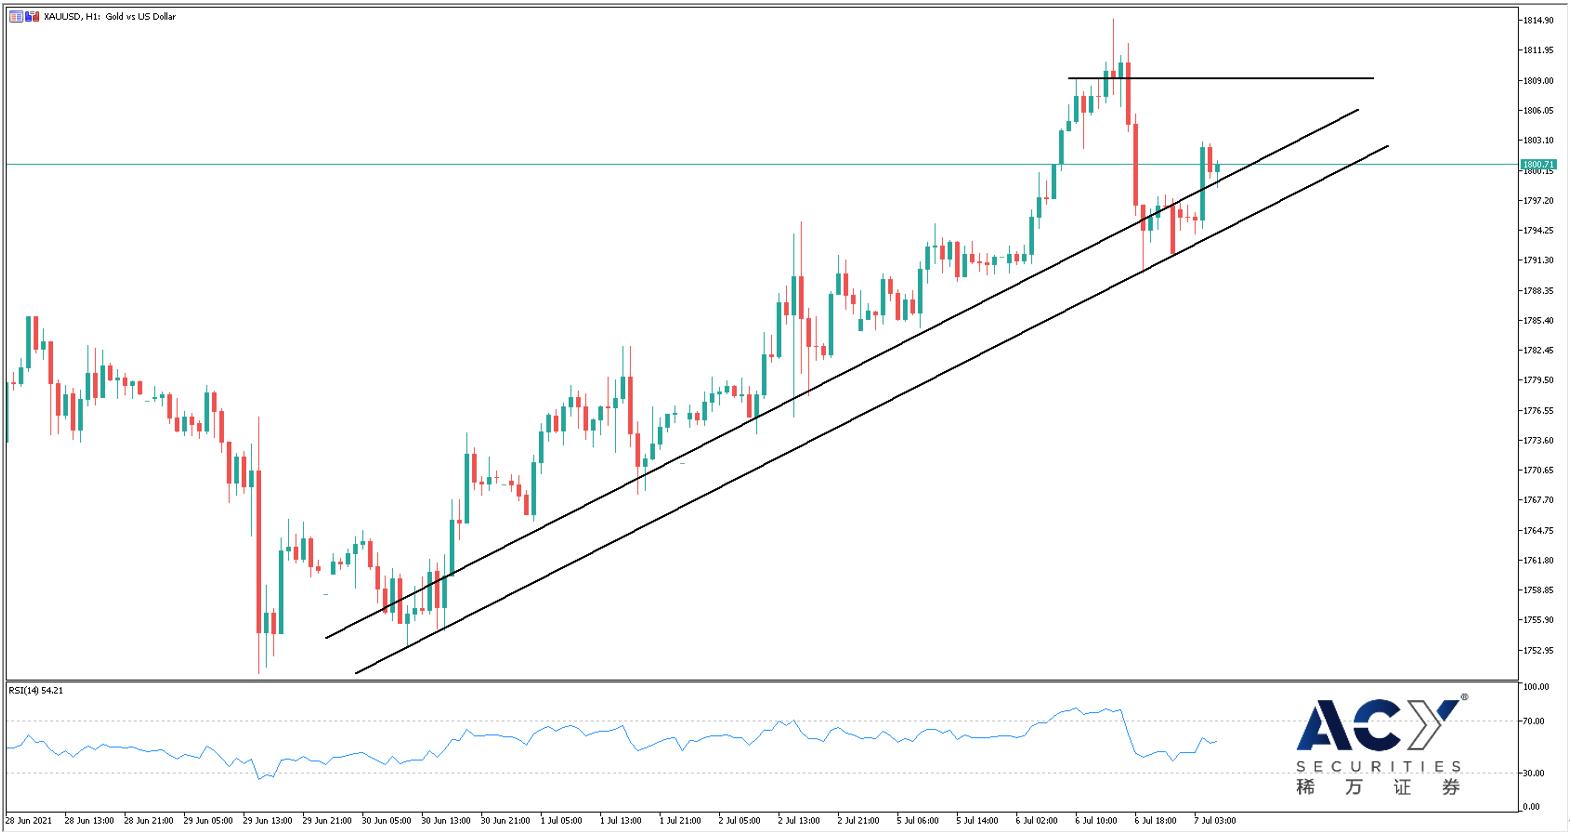Select the horizontal resistance line near 1809
The width and height of the screenshot is (1570, 834).
(x=1220, y=78)
